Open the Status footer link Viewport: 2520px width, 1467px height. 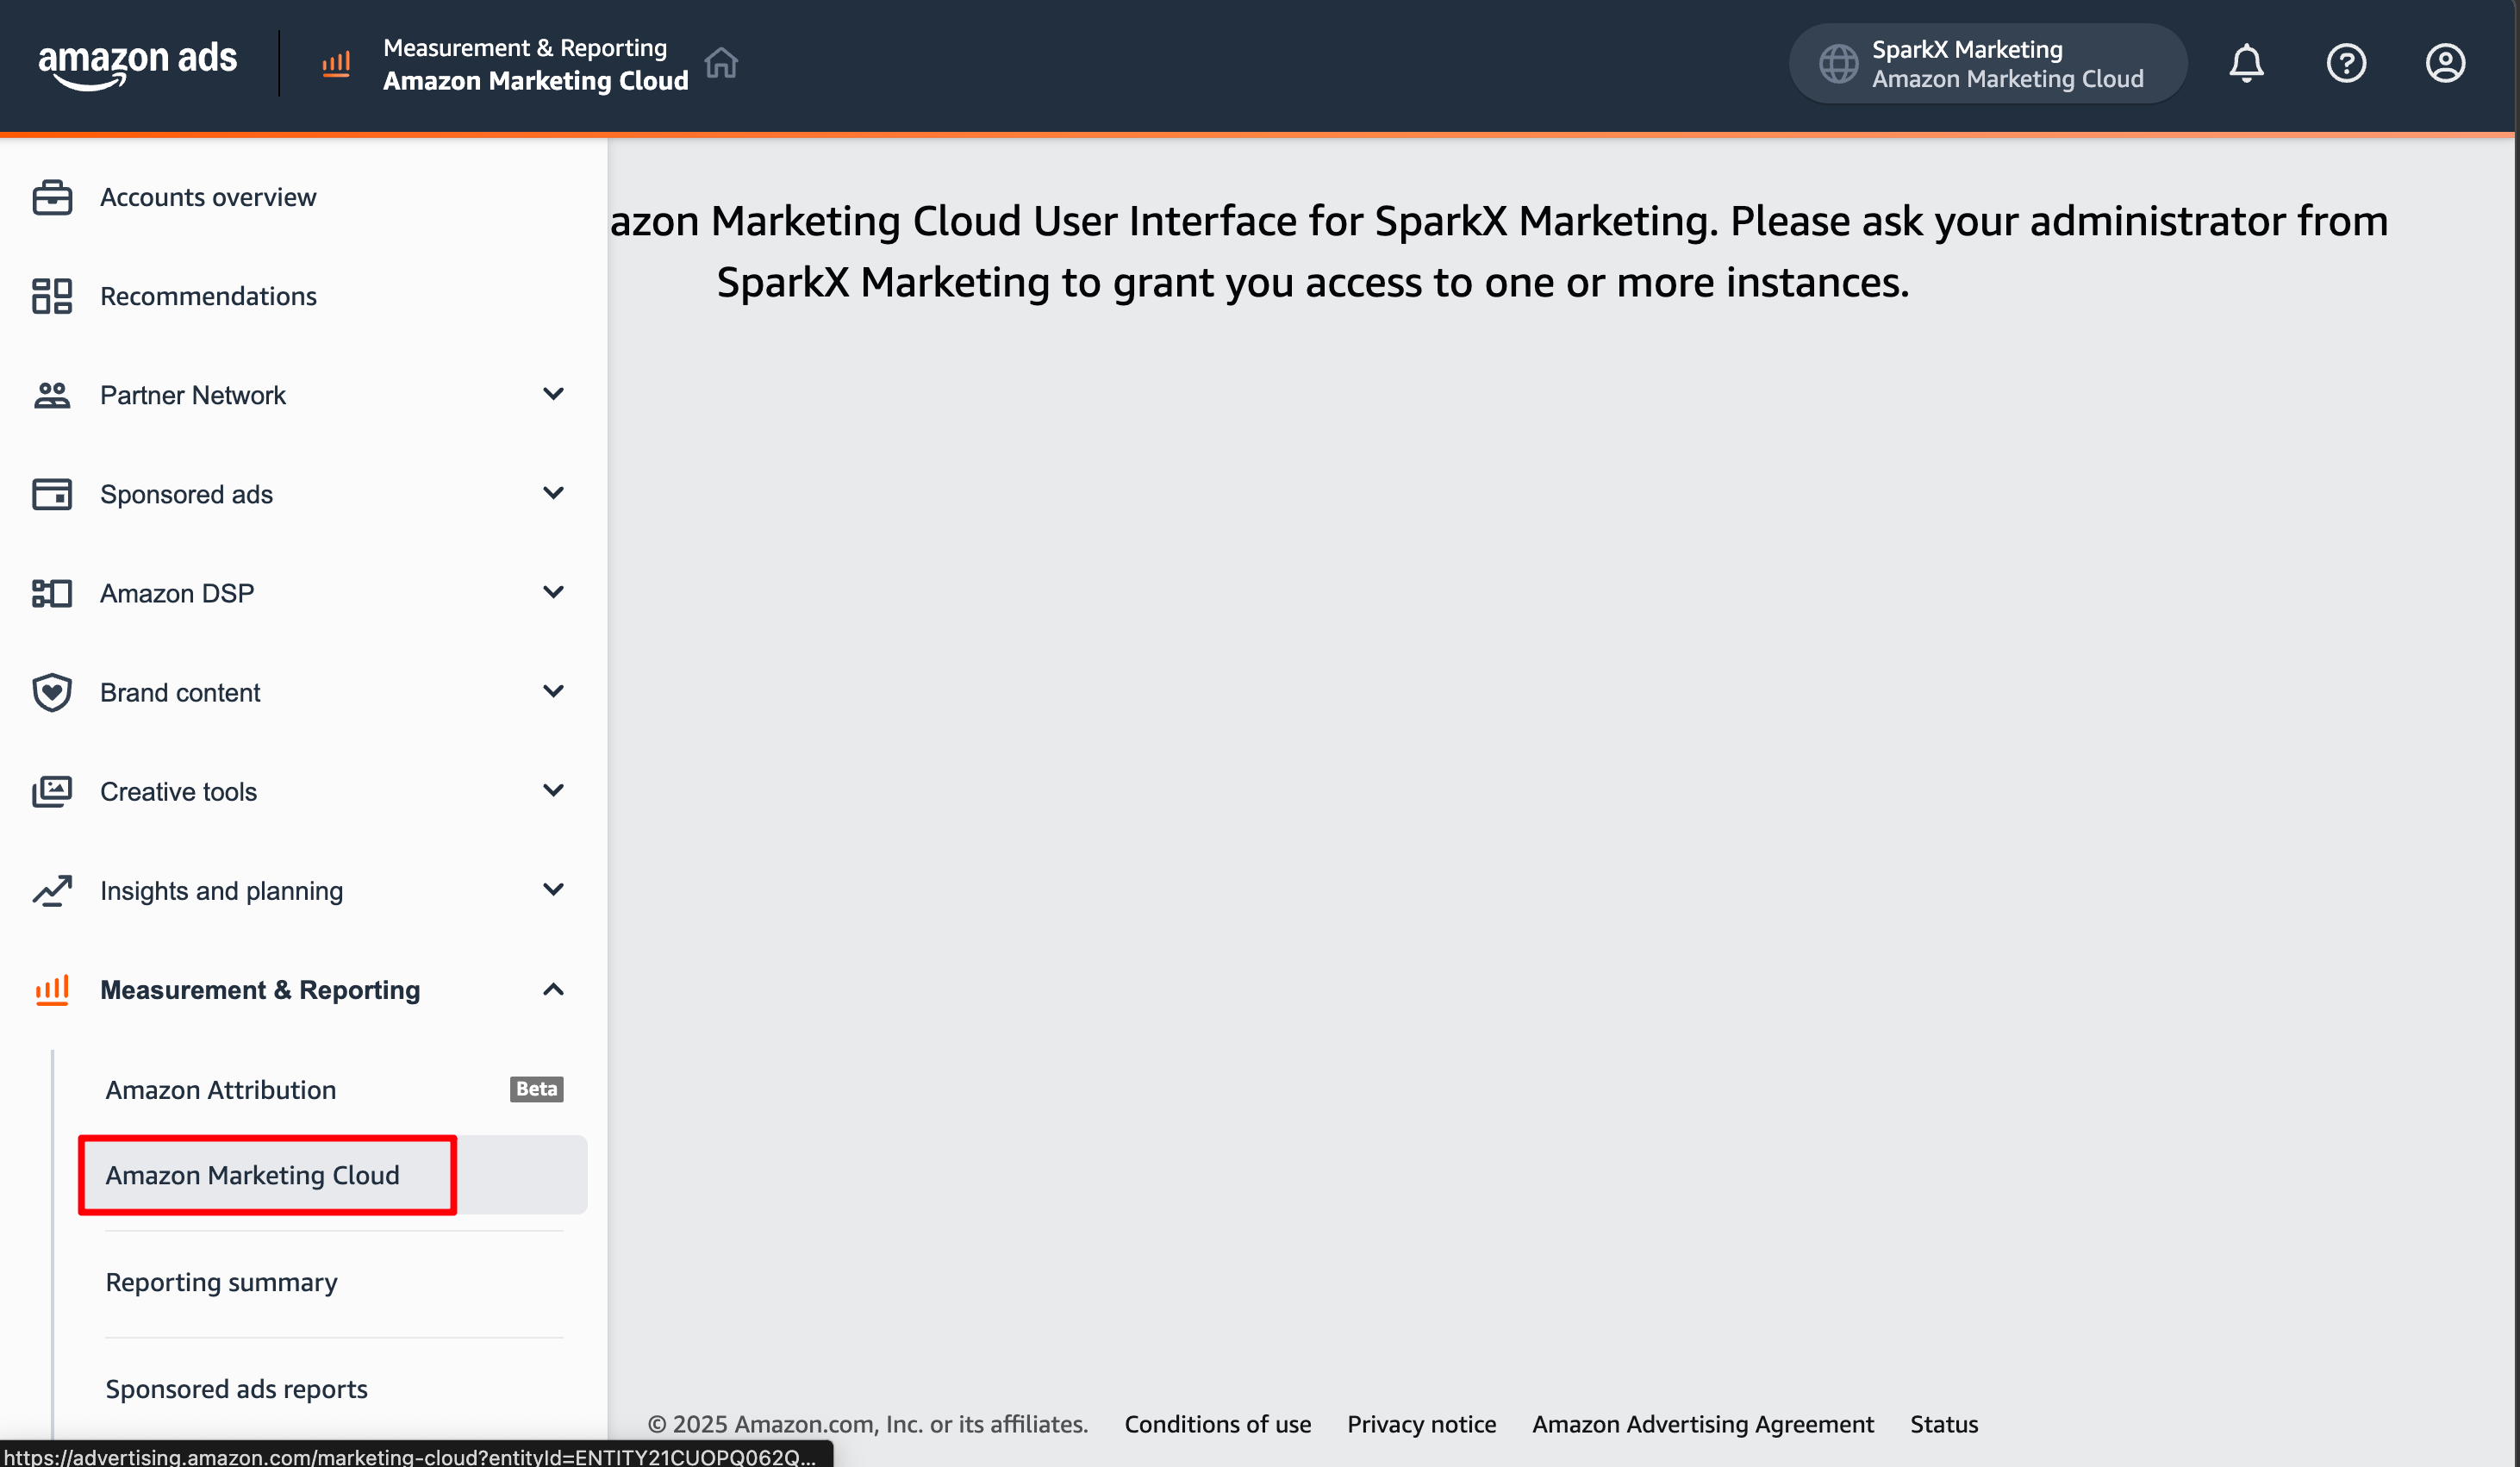(x=1943, y=1423)
